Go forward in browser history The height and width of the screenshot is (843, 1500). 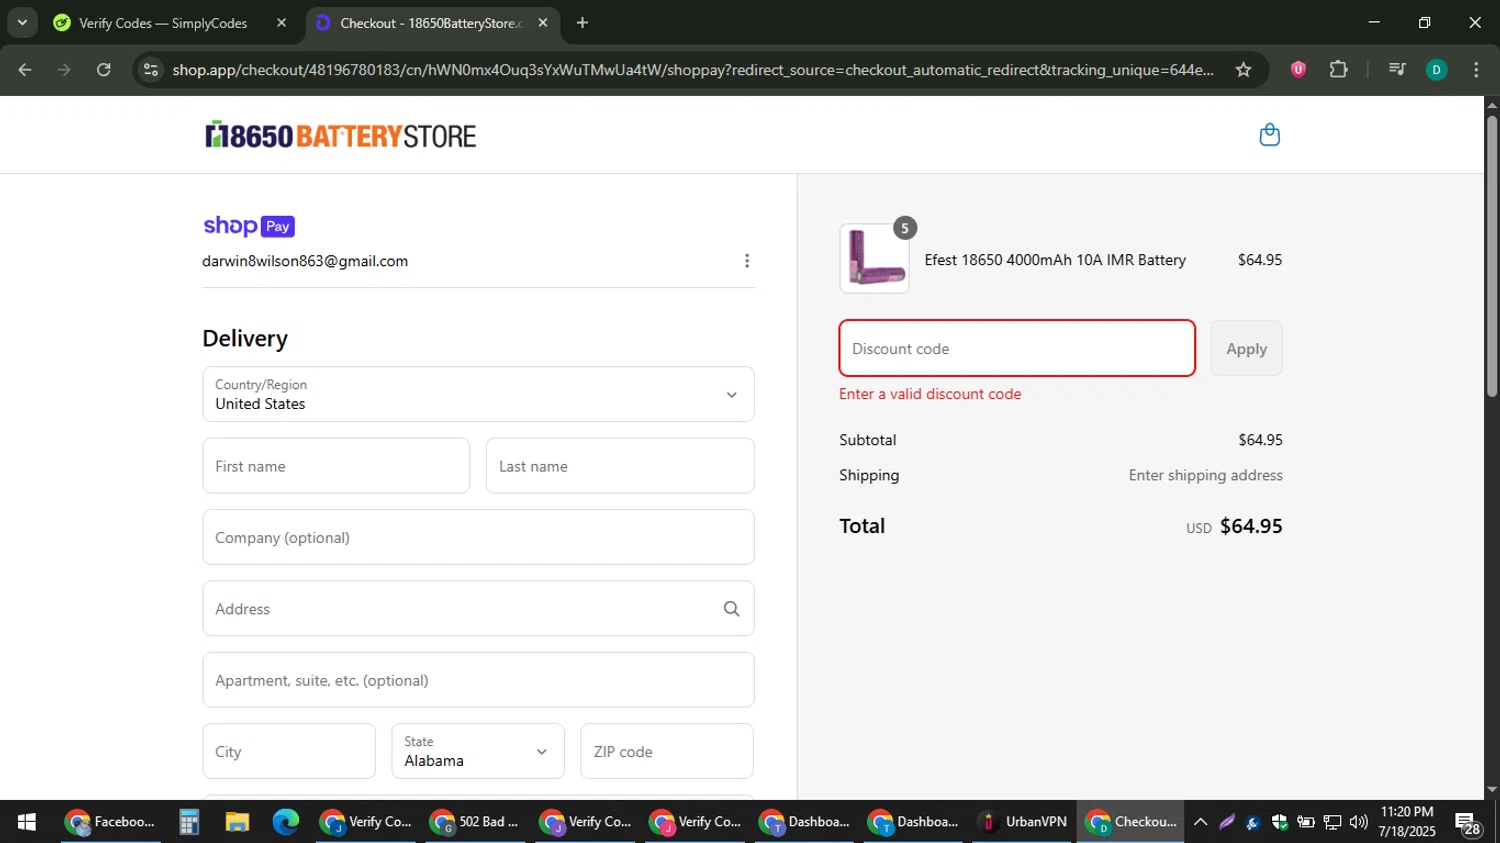(x=64, y=70)
